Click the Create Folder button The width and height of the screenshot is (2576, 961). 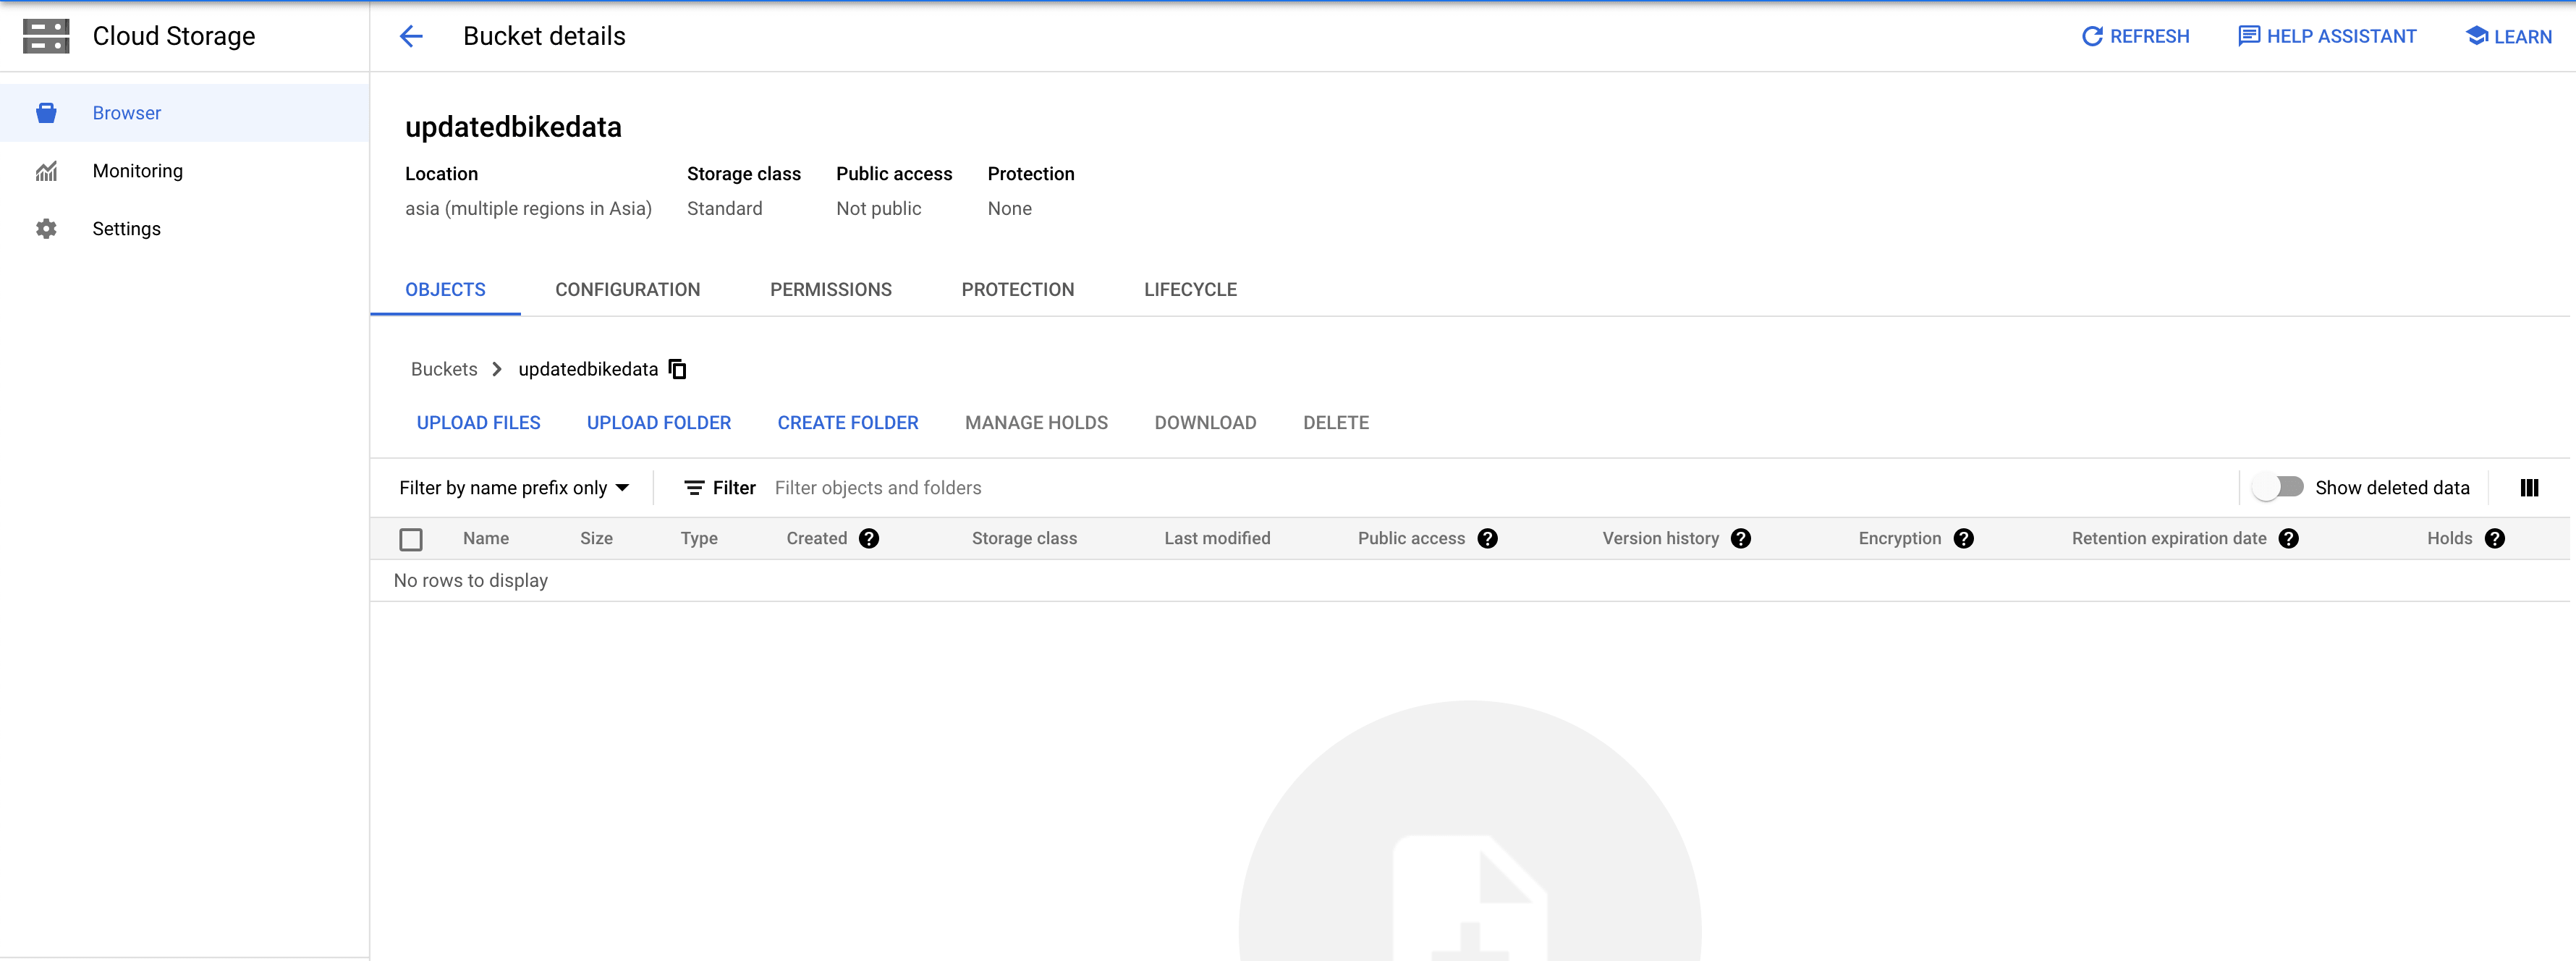(847, 423)
